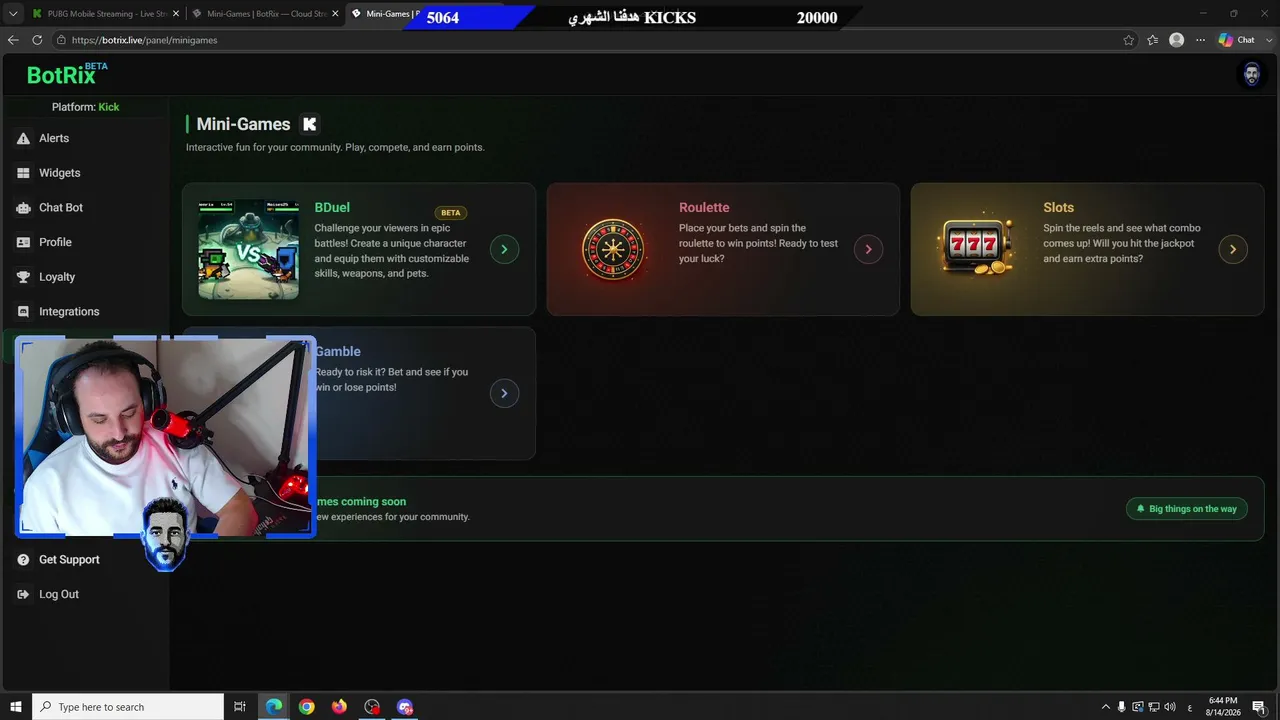1280x720 pixels.
Task: Click the Windows search box
Action: pos(128,707)
